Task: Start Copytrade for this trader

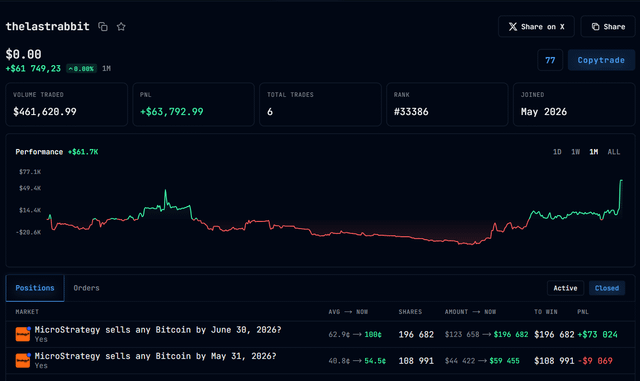Action: 601,60
